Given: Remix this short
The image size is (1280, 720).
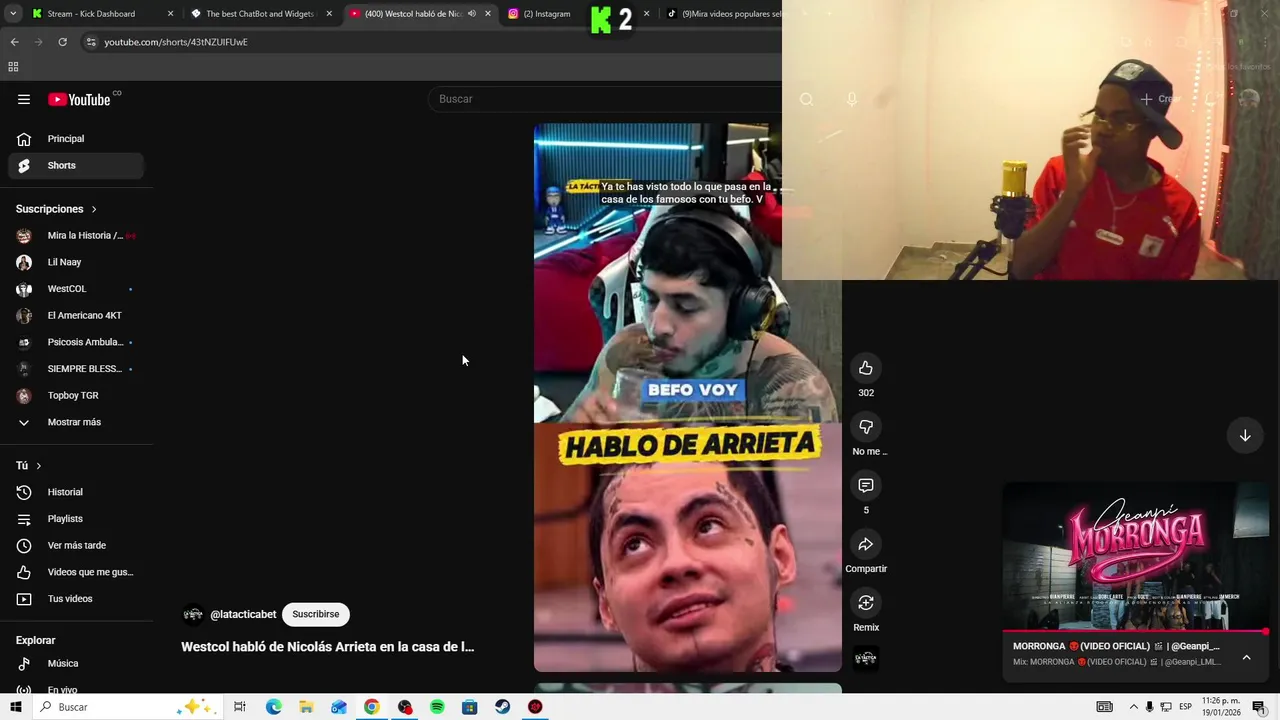Looking at the screenshot, I should pos(866,603).
